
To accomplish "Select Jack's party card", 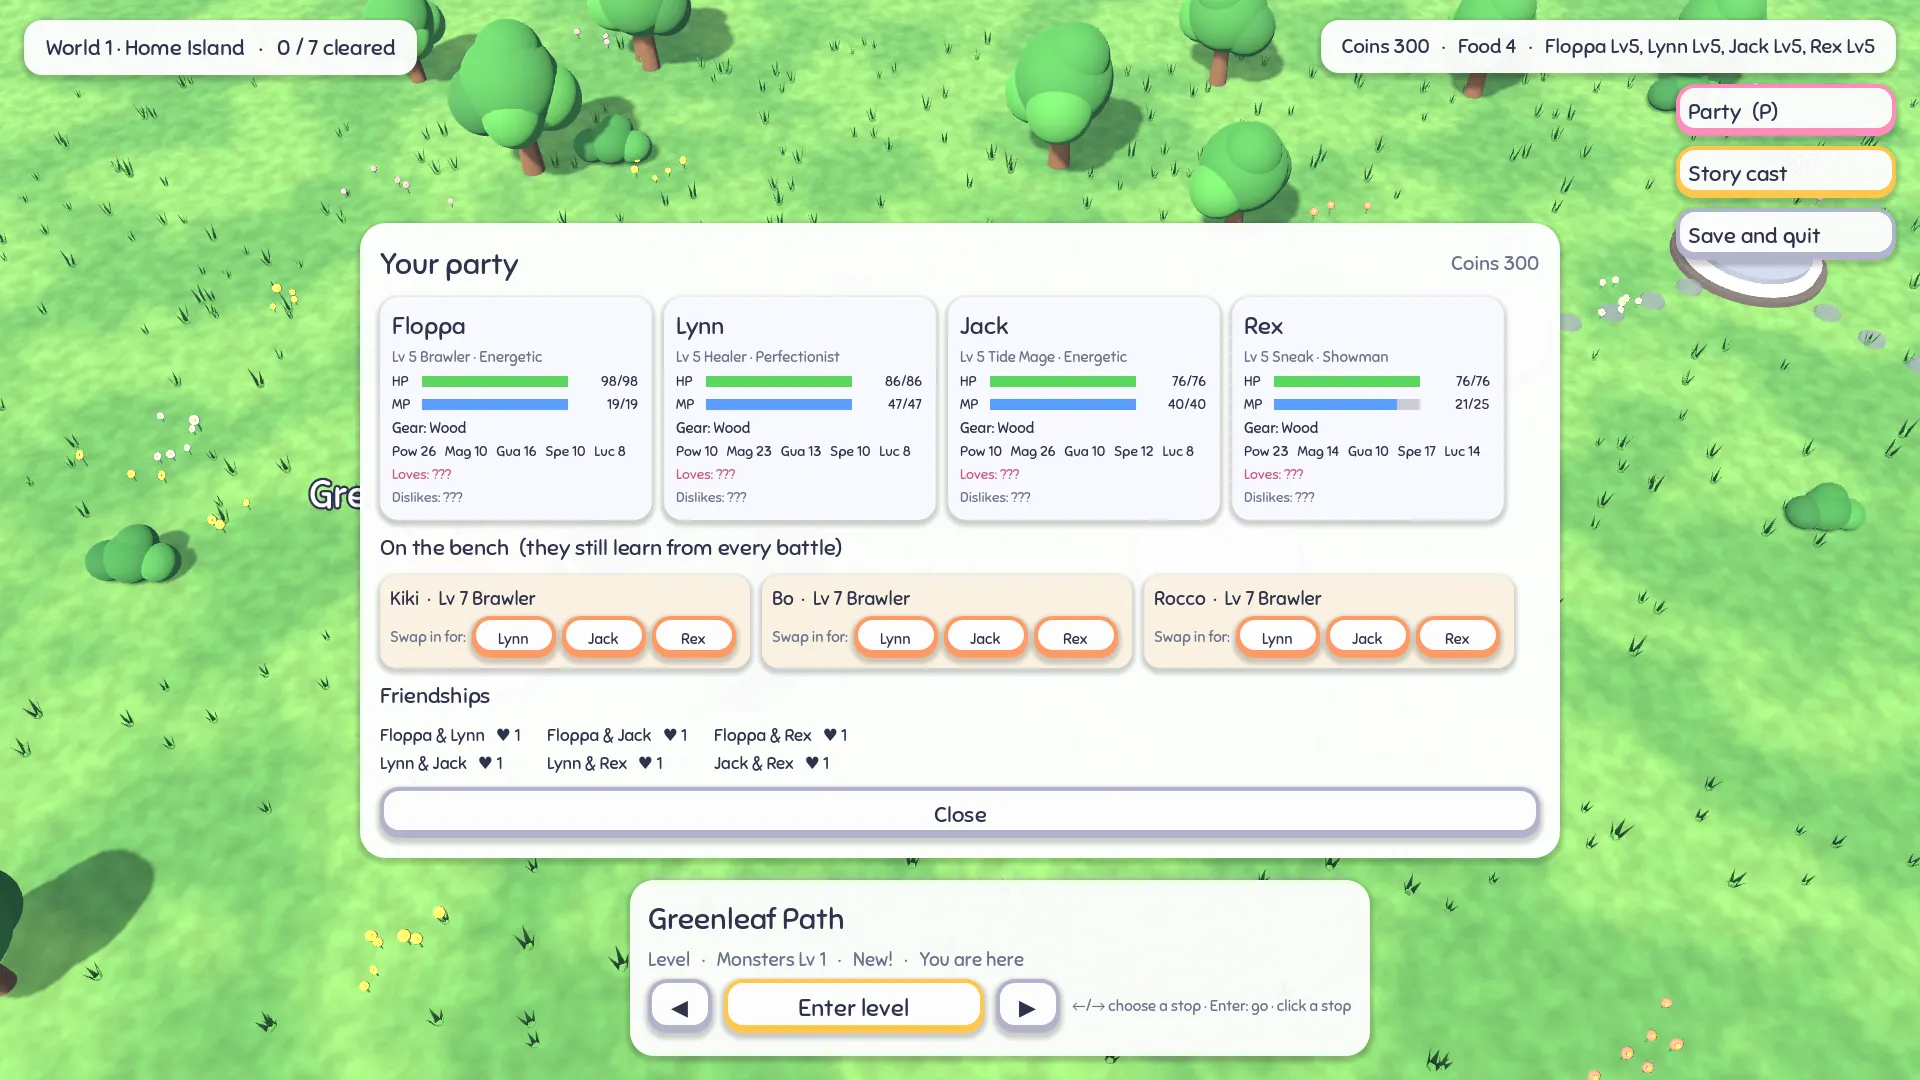I will tap(1084, 409).
